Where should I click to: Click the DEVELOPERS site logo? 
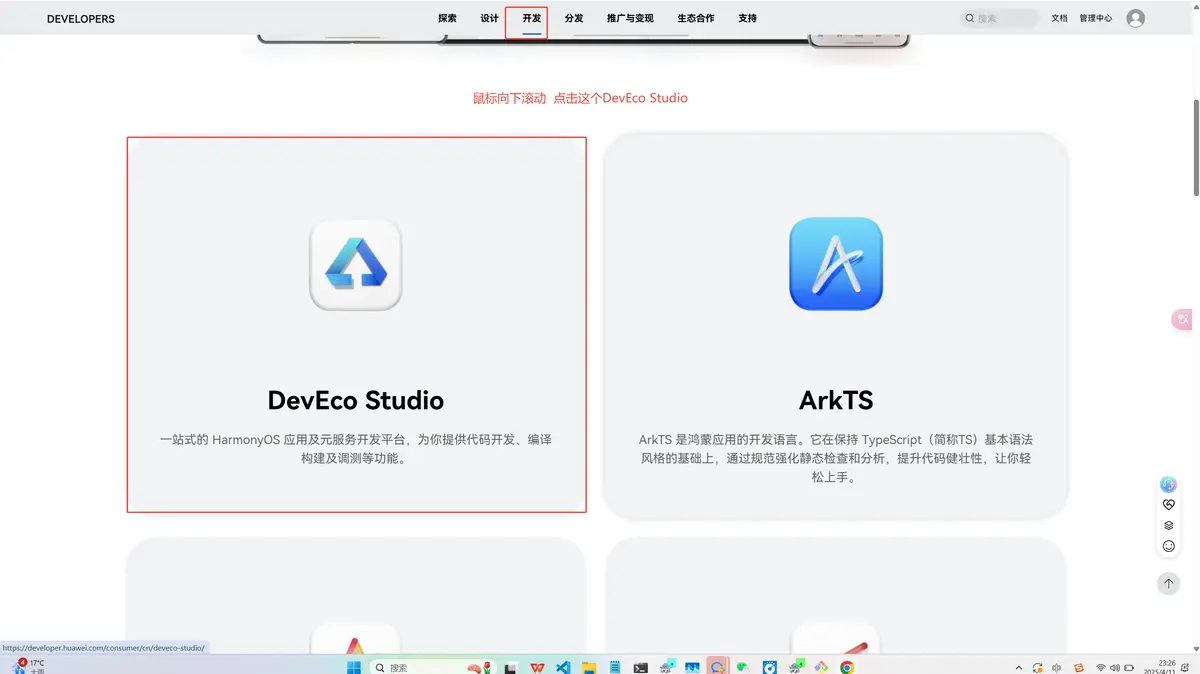click(x=81, y=19)
